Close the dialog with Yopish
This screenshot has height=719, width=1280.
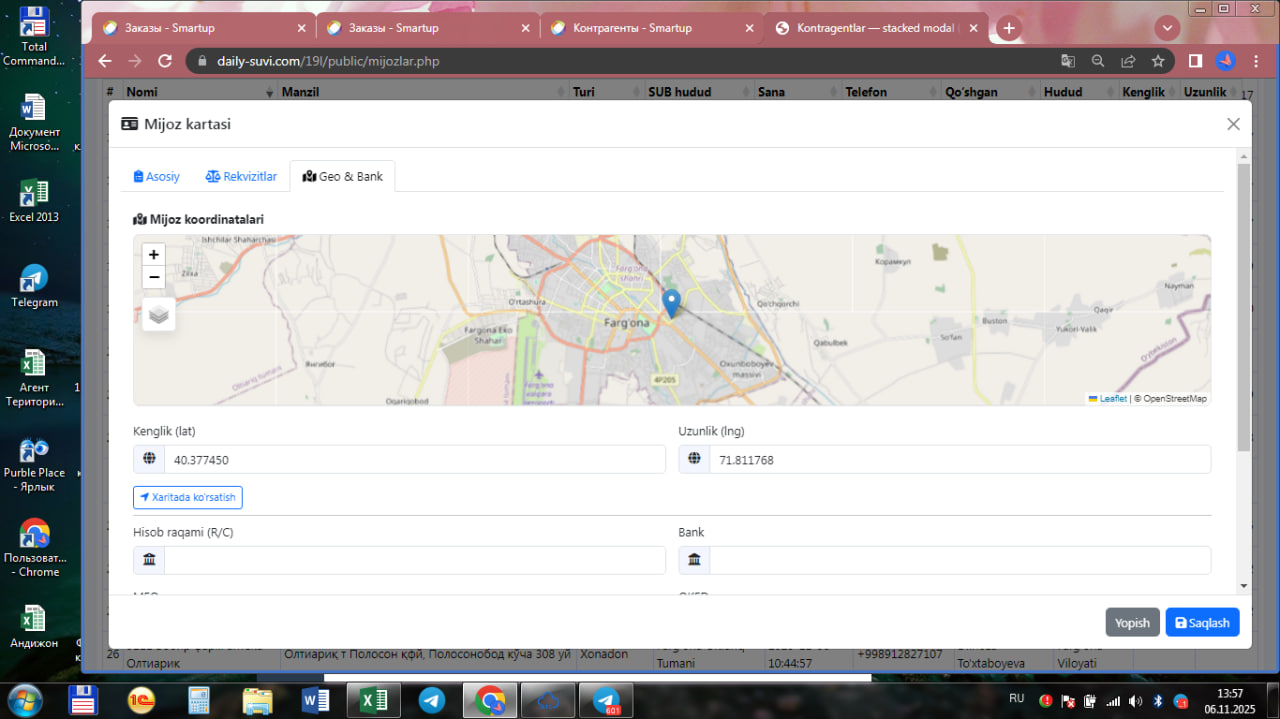click(x=1132, y=622)
